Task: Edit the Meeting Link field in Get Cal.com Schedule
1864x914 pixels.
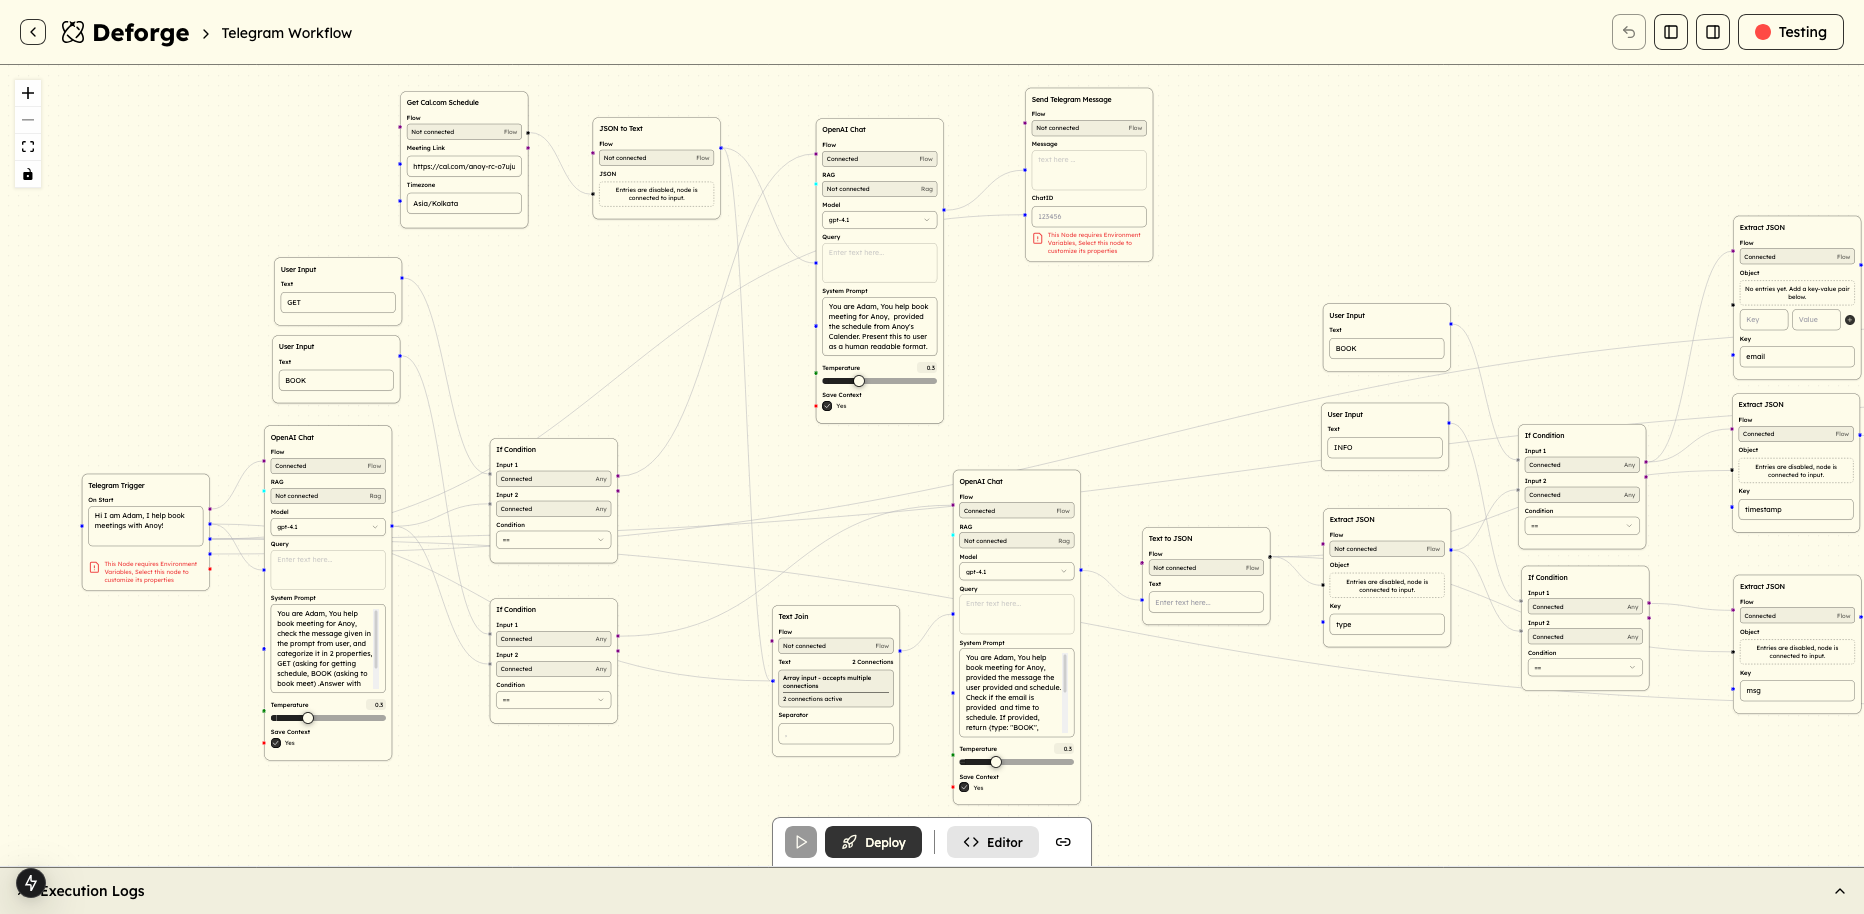Action: tap(464, 167)
